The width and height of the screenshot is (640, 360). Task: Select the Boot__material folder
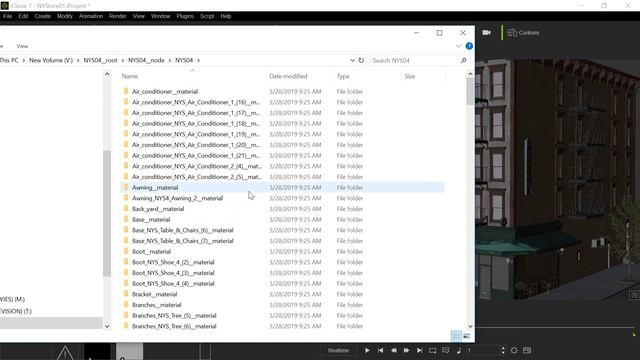(x=151, y=251)
